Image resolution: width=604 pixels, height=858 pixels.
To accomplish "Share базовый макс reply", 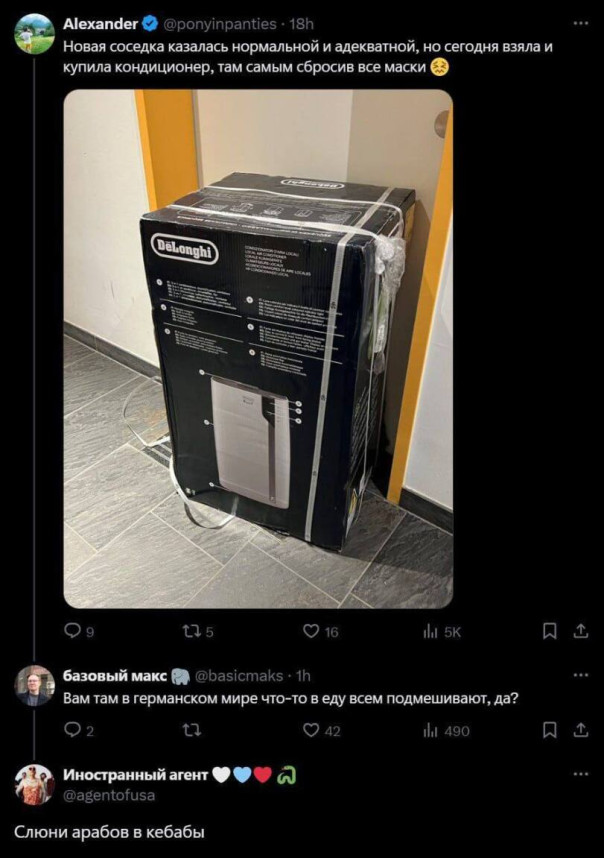I will tap(580, 730).
